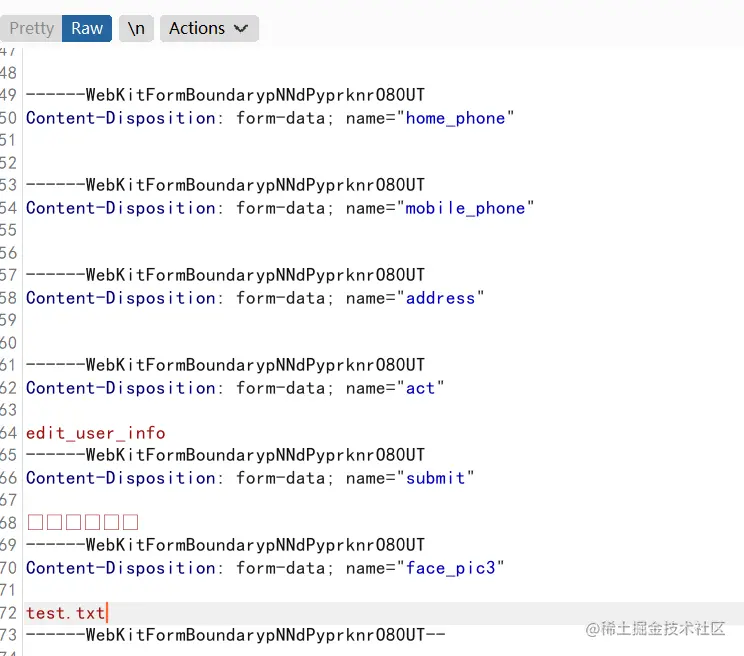Click line number 51 in the gutter
The image size is (744, 656).
[8, 140]
